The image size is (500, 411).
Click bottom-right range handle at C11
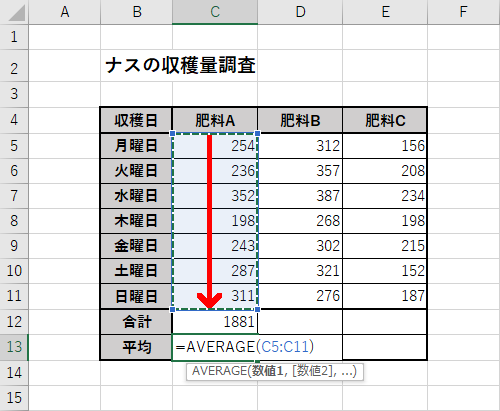click(x=257, y=309)
